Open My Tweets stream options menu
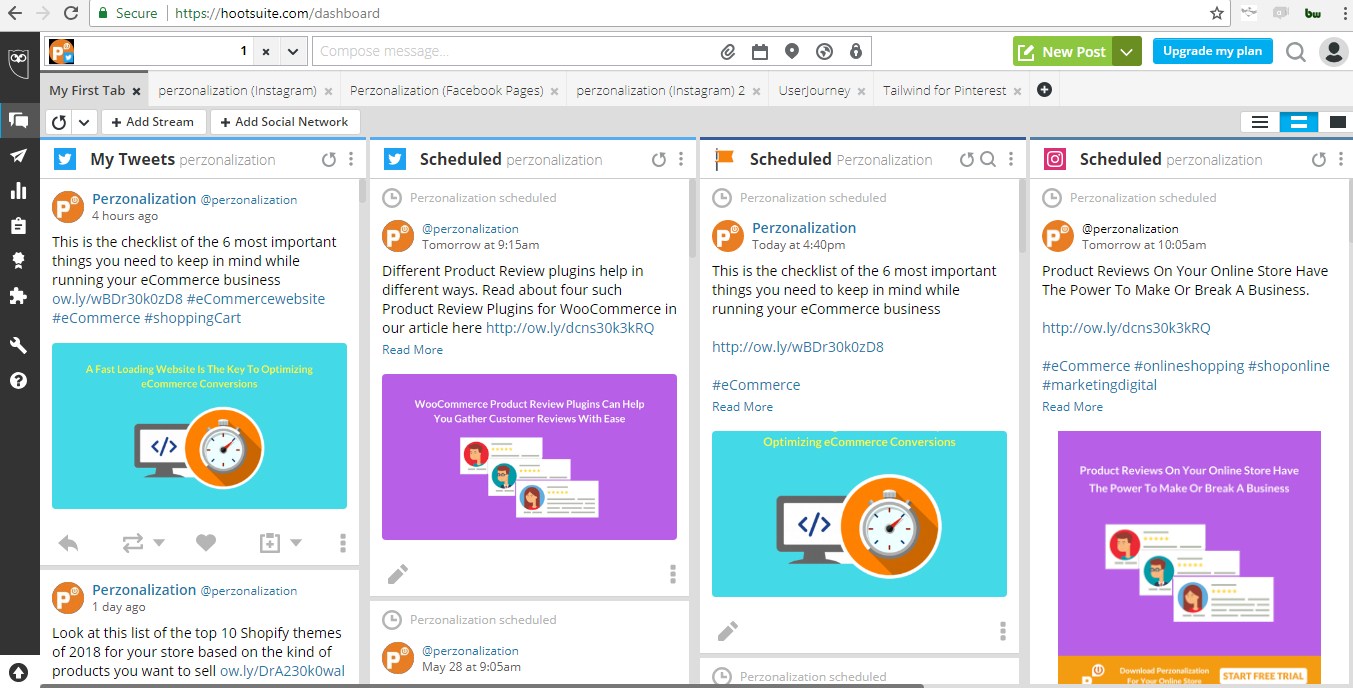This screenshot has width=1353, height=688. (x=351, y=159)
